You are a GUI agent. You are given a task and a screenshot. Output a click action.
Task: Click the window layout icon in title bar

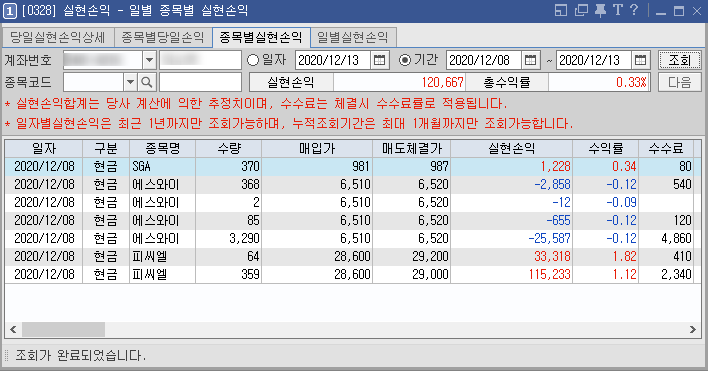pyautogui.click(x=560, y=10)
